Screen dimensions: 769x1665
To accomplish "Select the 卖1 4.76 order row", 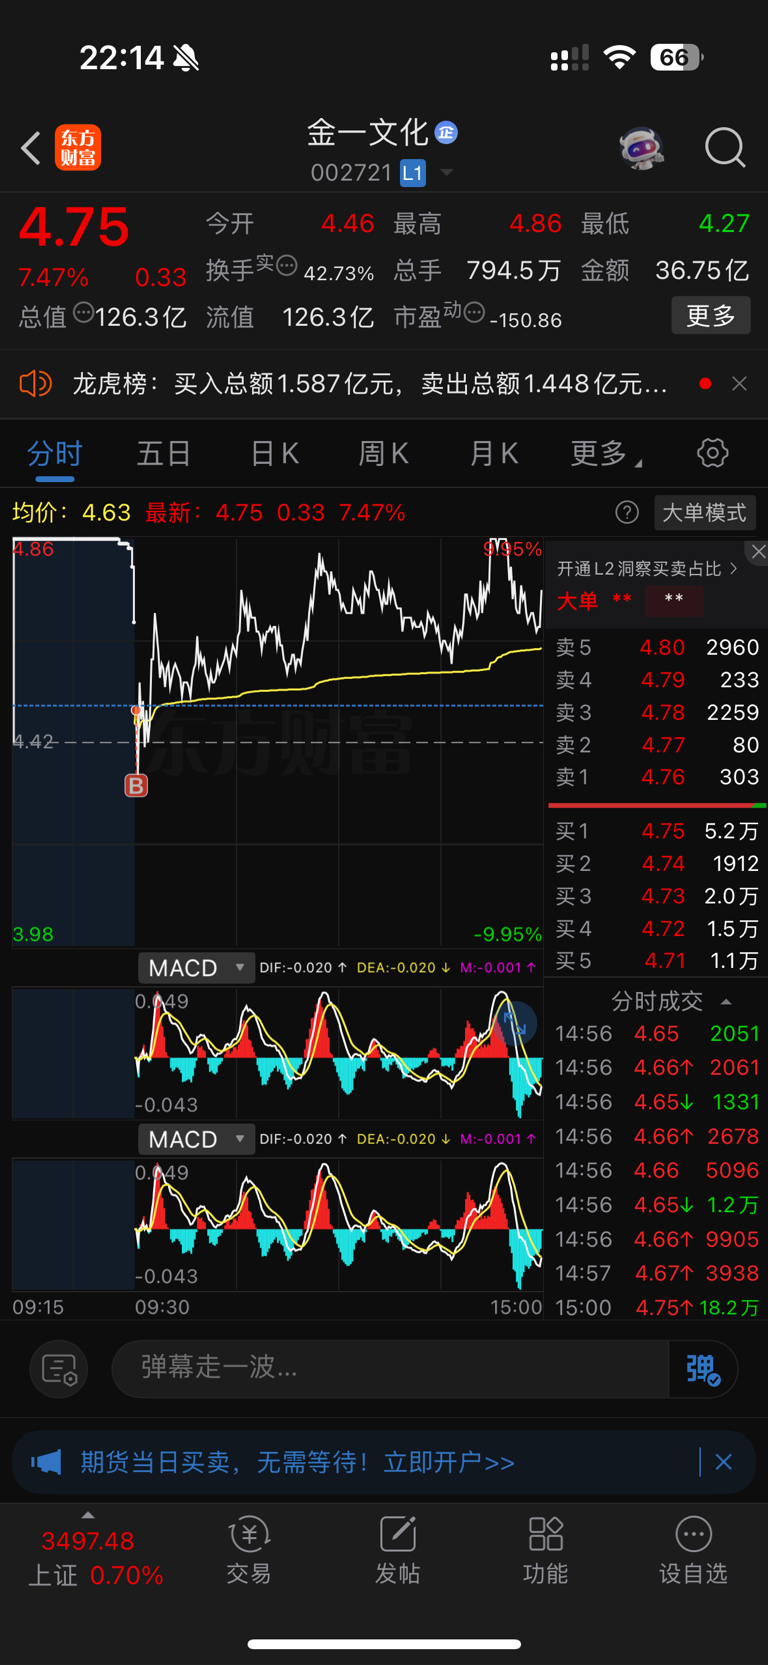I will tap(657, 777).
